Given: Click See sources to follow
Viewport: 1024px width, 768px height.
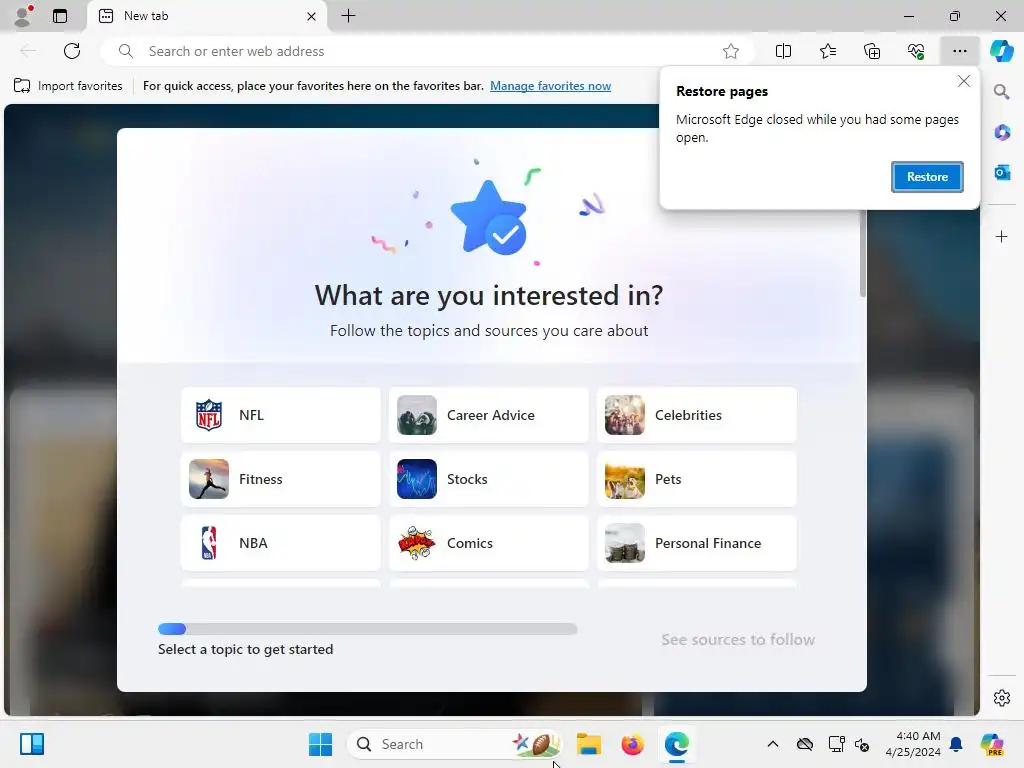Looking at the screenshot, I should point(738,639).
